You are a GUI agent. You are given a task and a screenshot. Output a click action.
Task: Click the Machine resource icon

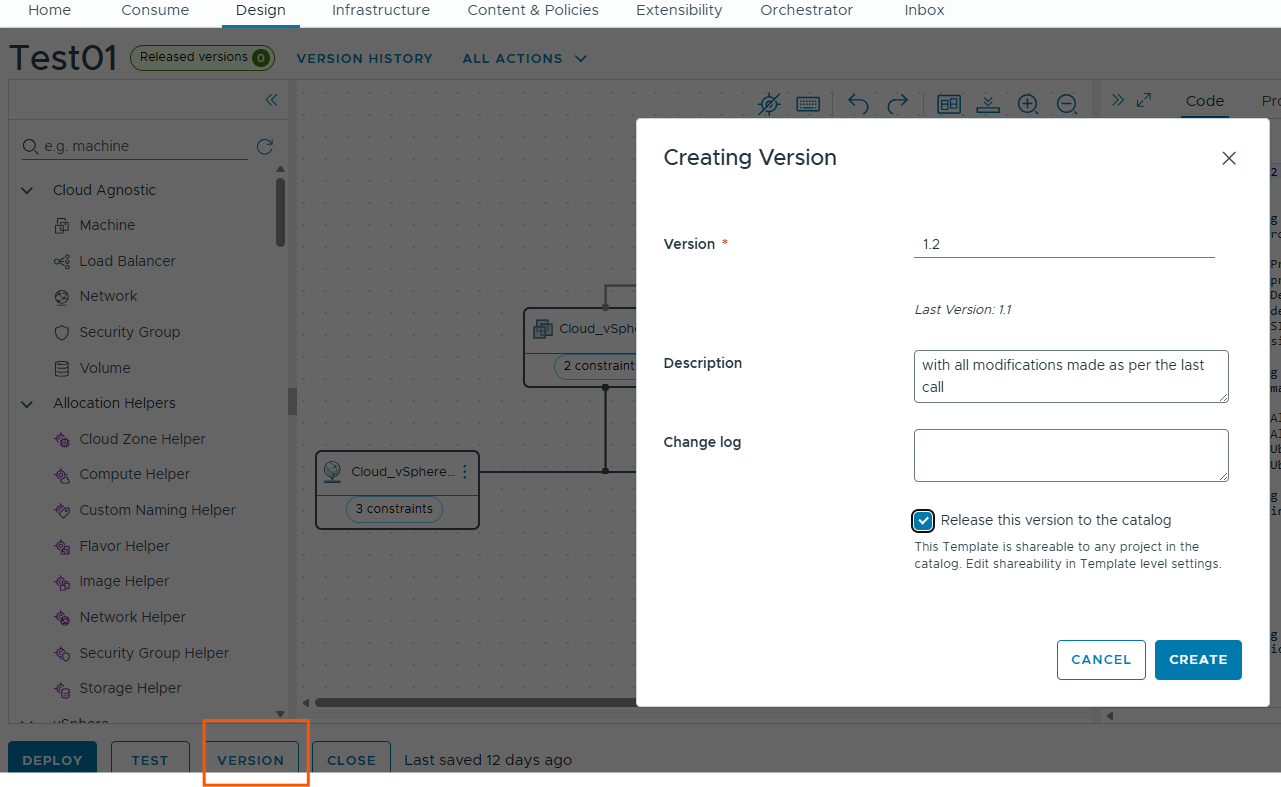point(62,226)
